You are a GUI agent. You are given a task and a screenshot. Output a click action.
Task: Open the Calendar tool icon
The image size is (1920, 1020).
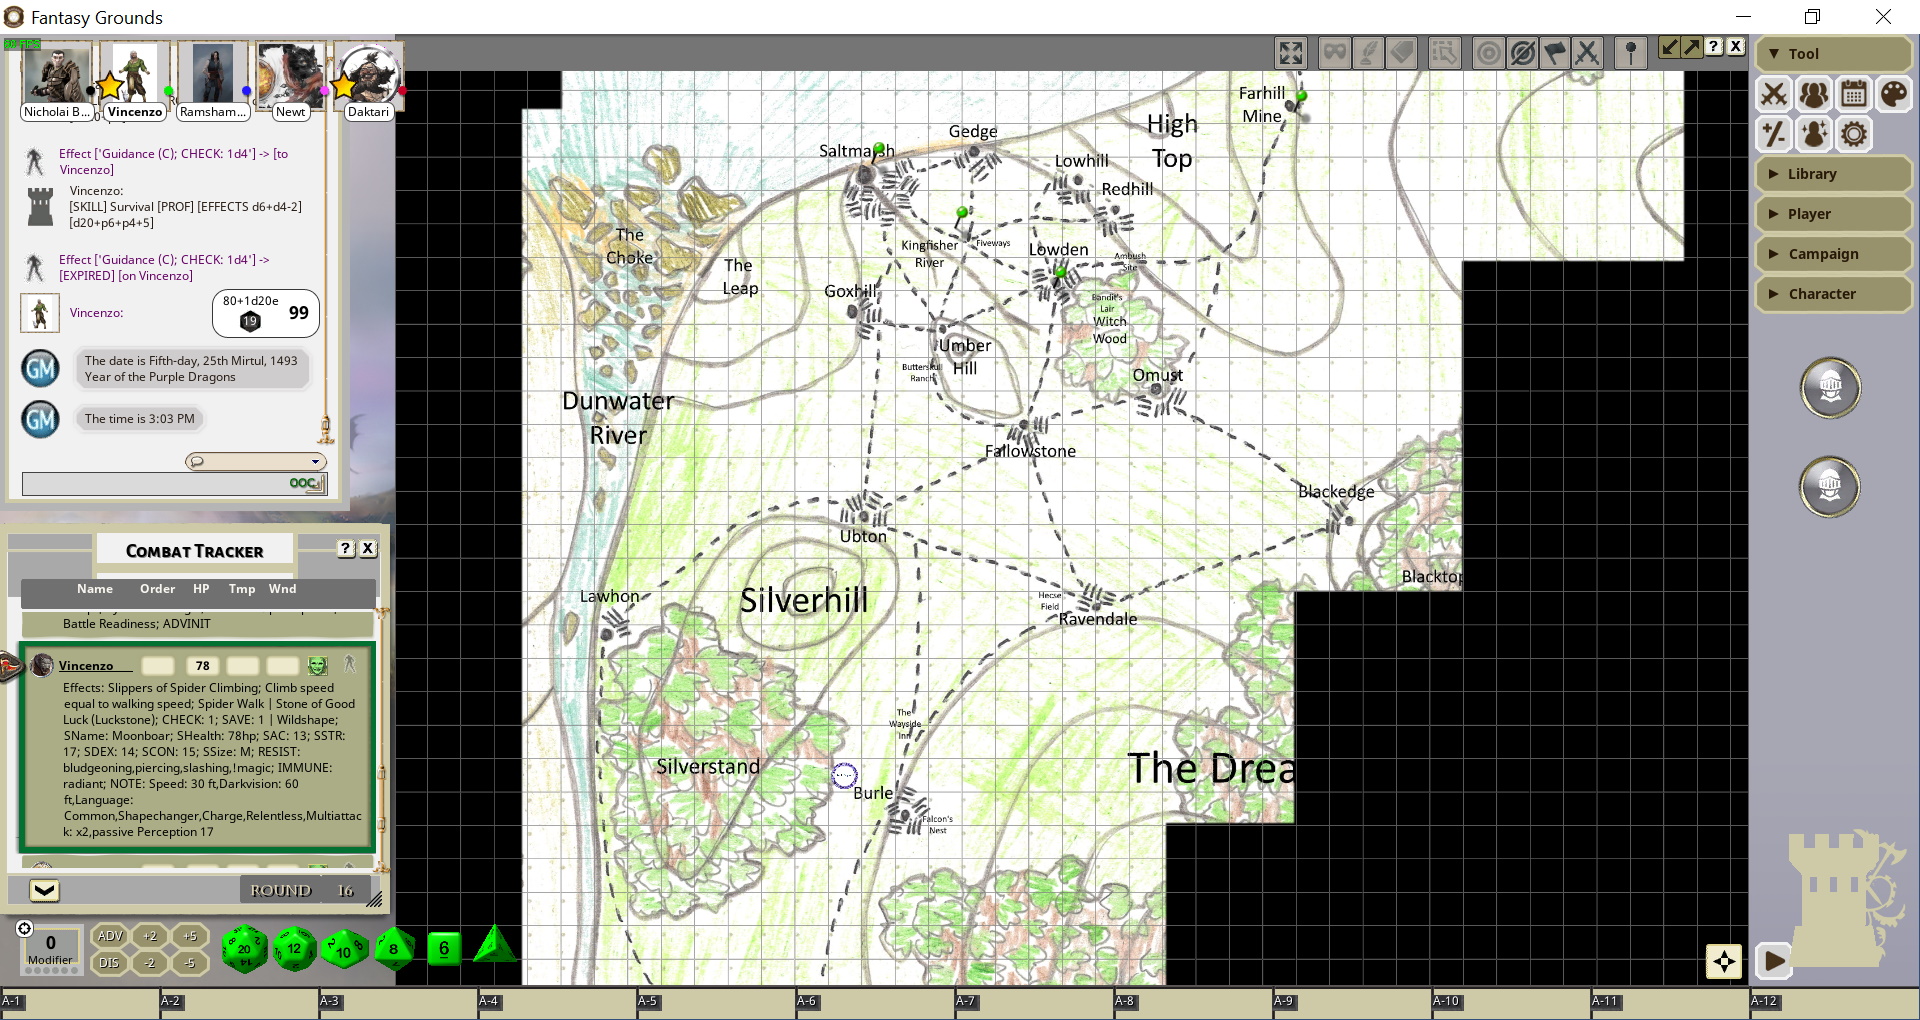pyautogui.click(x=1853, y=95)
